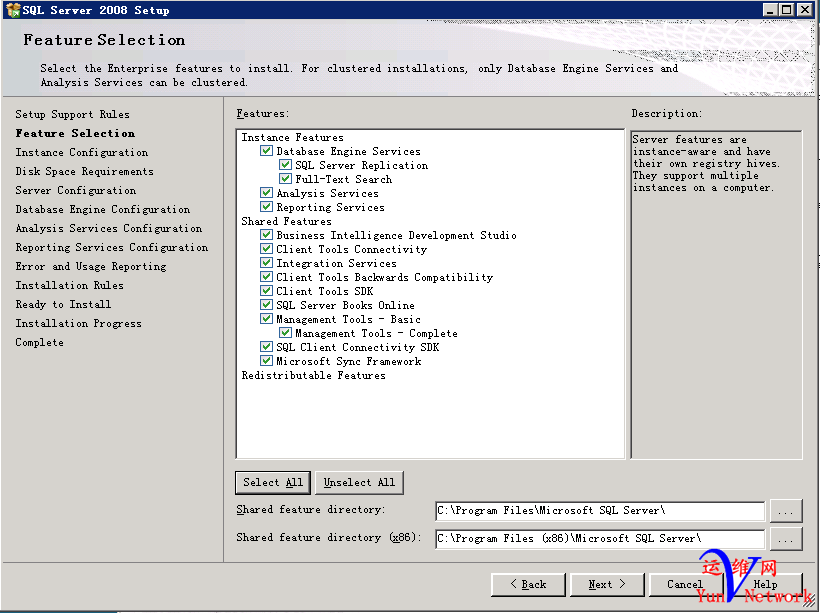Click the Select All button
820x613 pixels.
(272, 482)
